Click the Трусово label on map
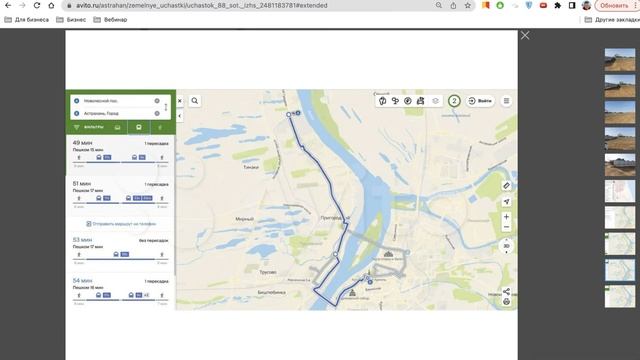This screenshot has width=640, height=360. coord(268,272)
